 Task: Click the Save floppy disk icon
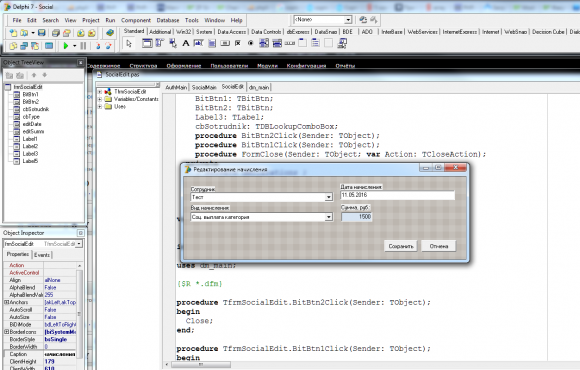[41, 33]
